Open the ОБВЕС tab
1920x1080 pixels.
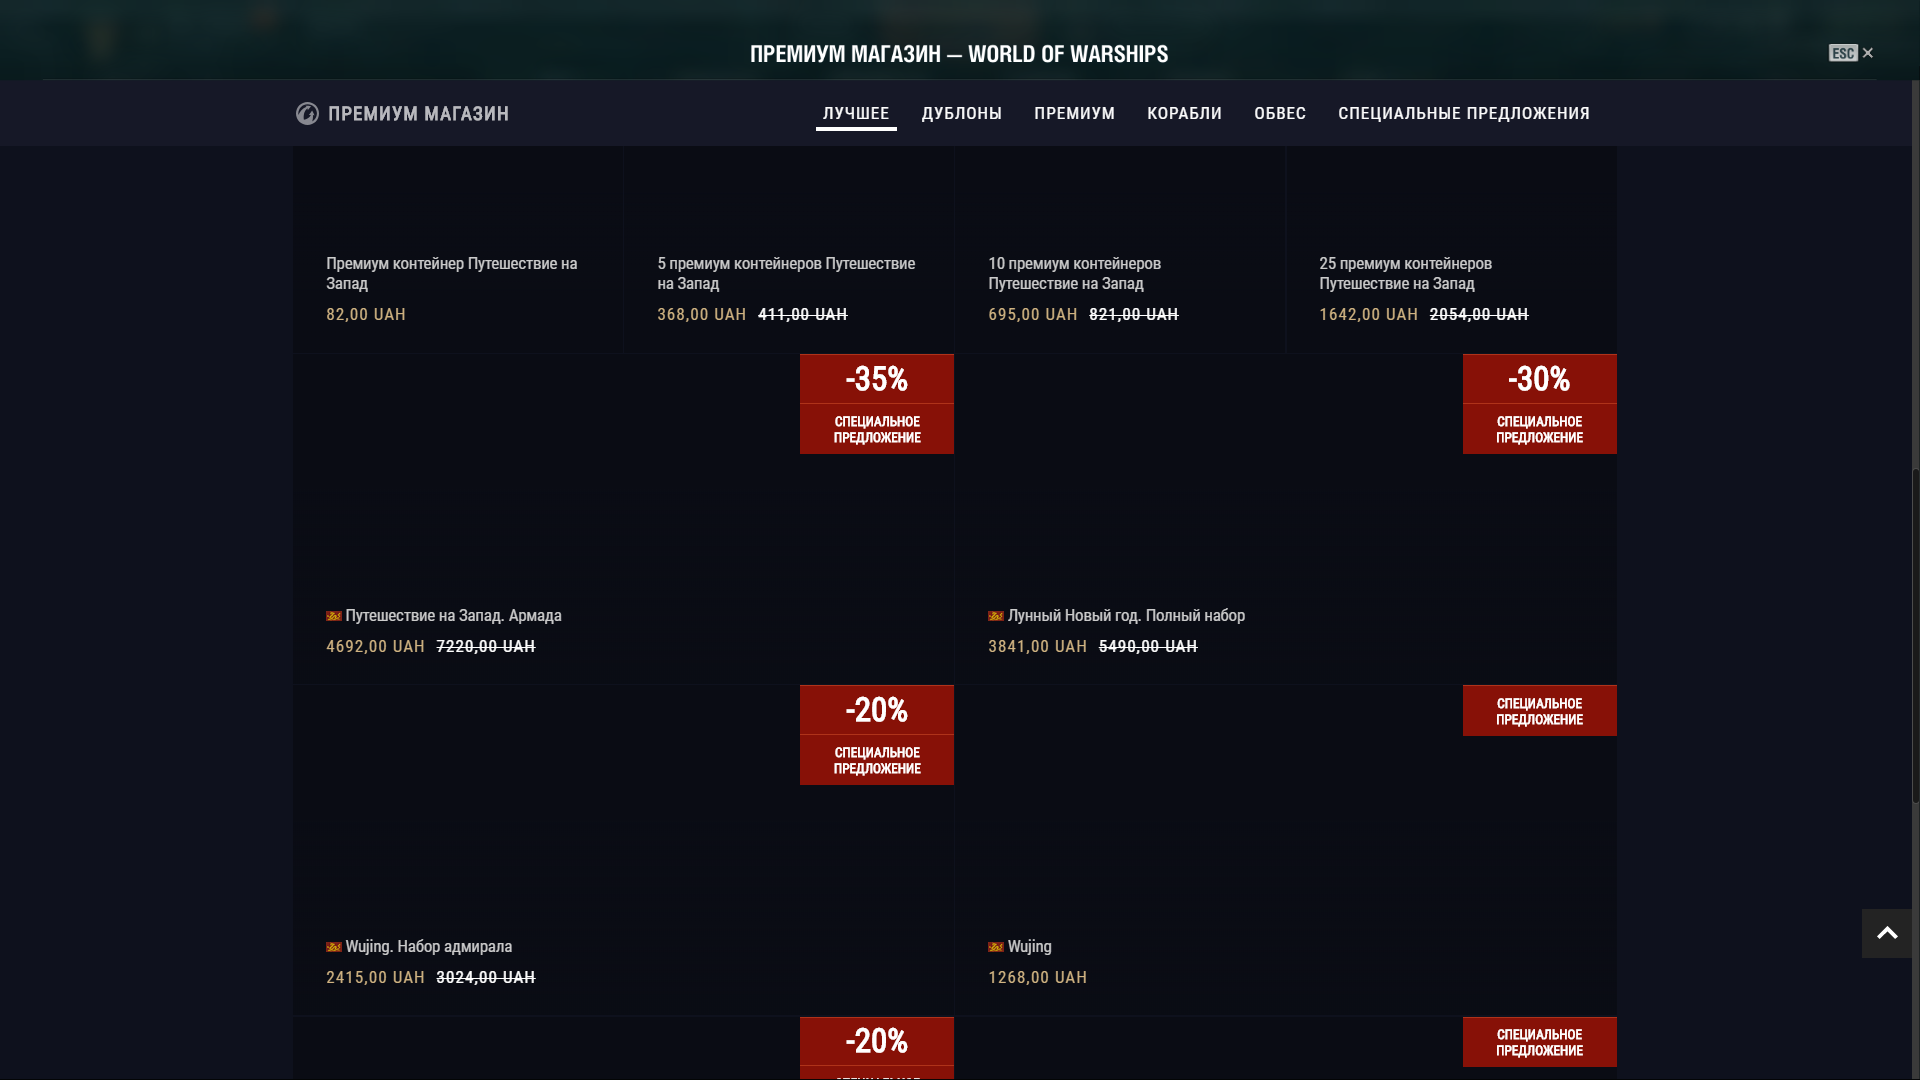[x=1280, y=113]
